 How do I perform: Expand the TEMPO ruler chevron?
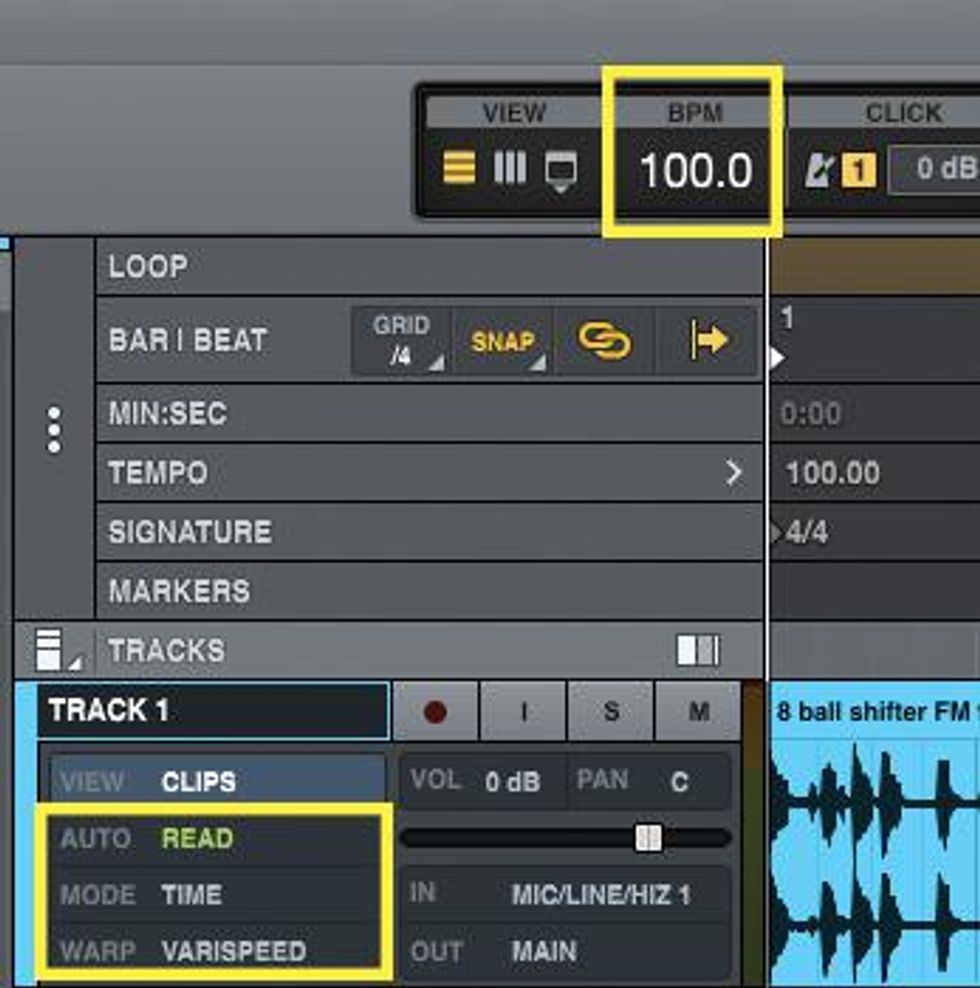(733, 472)
